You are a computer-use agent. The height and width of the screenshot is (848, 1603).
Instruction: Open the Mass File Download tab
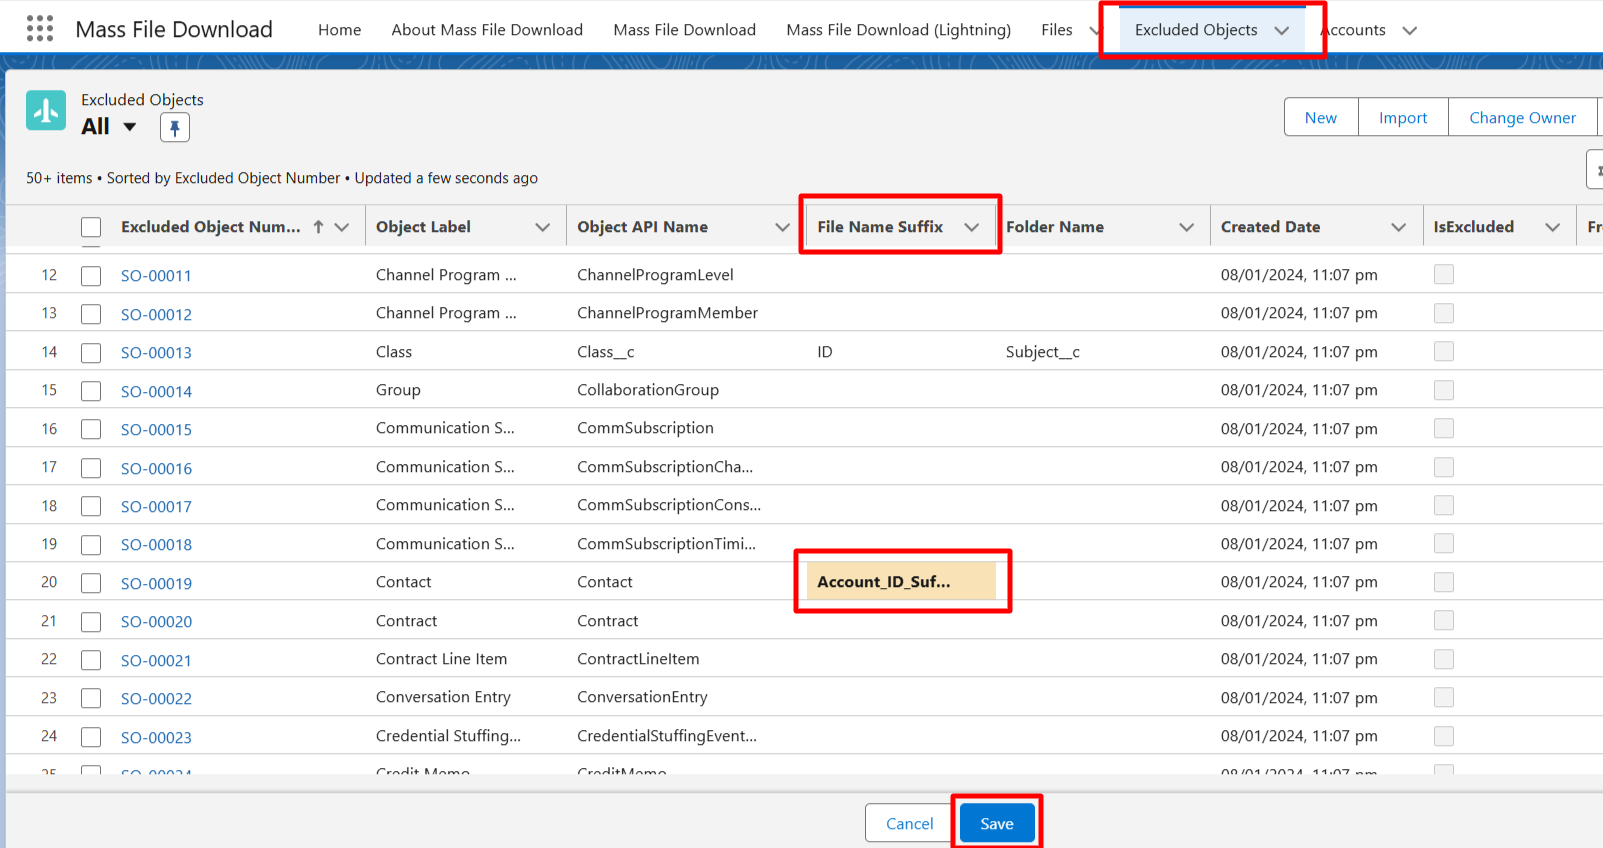[x=685, y=30]
